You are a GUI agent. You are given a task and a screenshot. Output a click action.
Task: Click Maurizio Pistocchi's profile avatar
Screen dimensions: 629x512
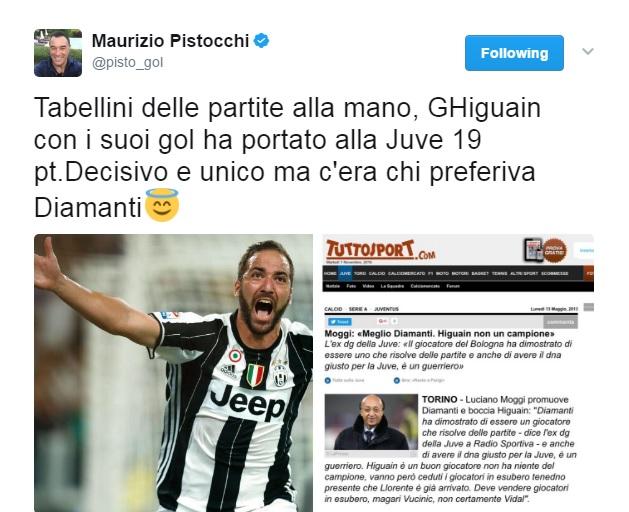click(x=58, y=53)
